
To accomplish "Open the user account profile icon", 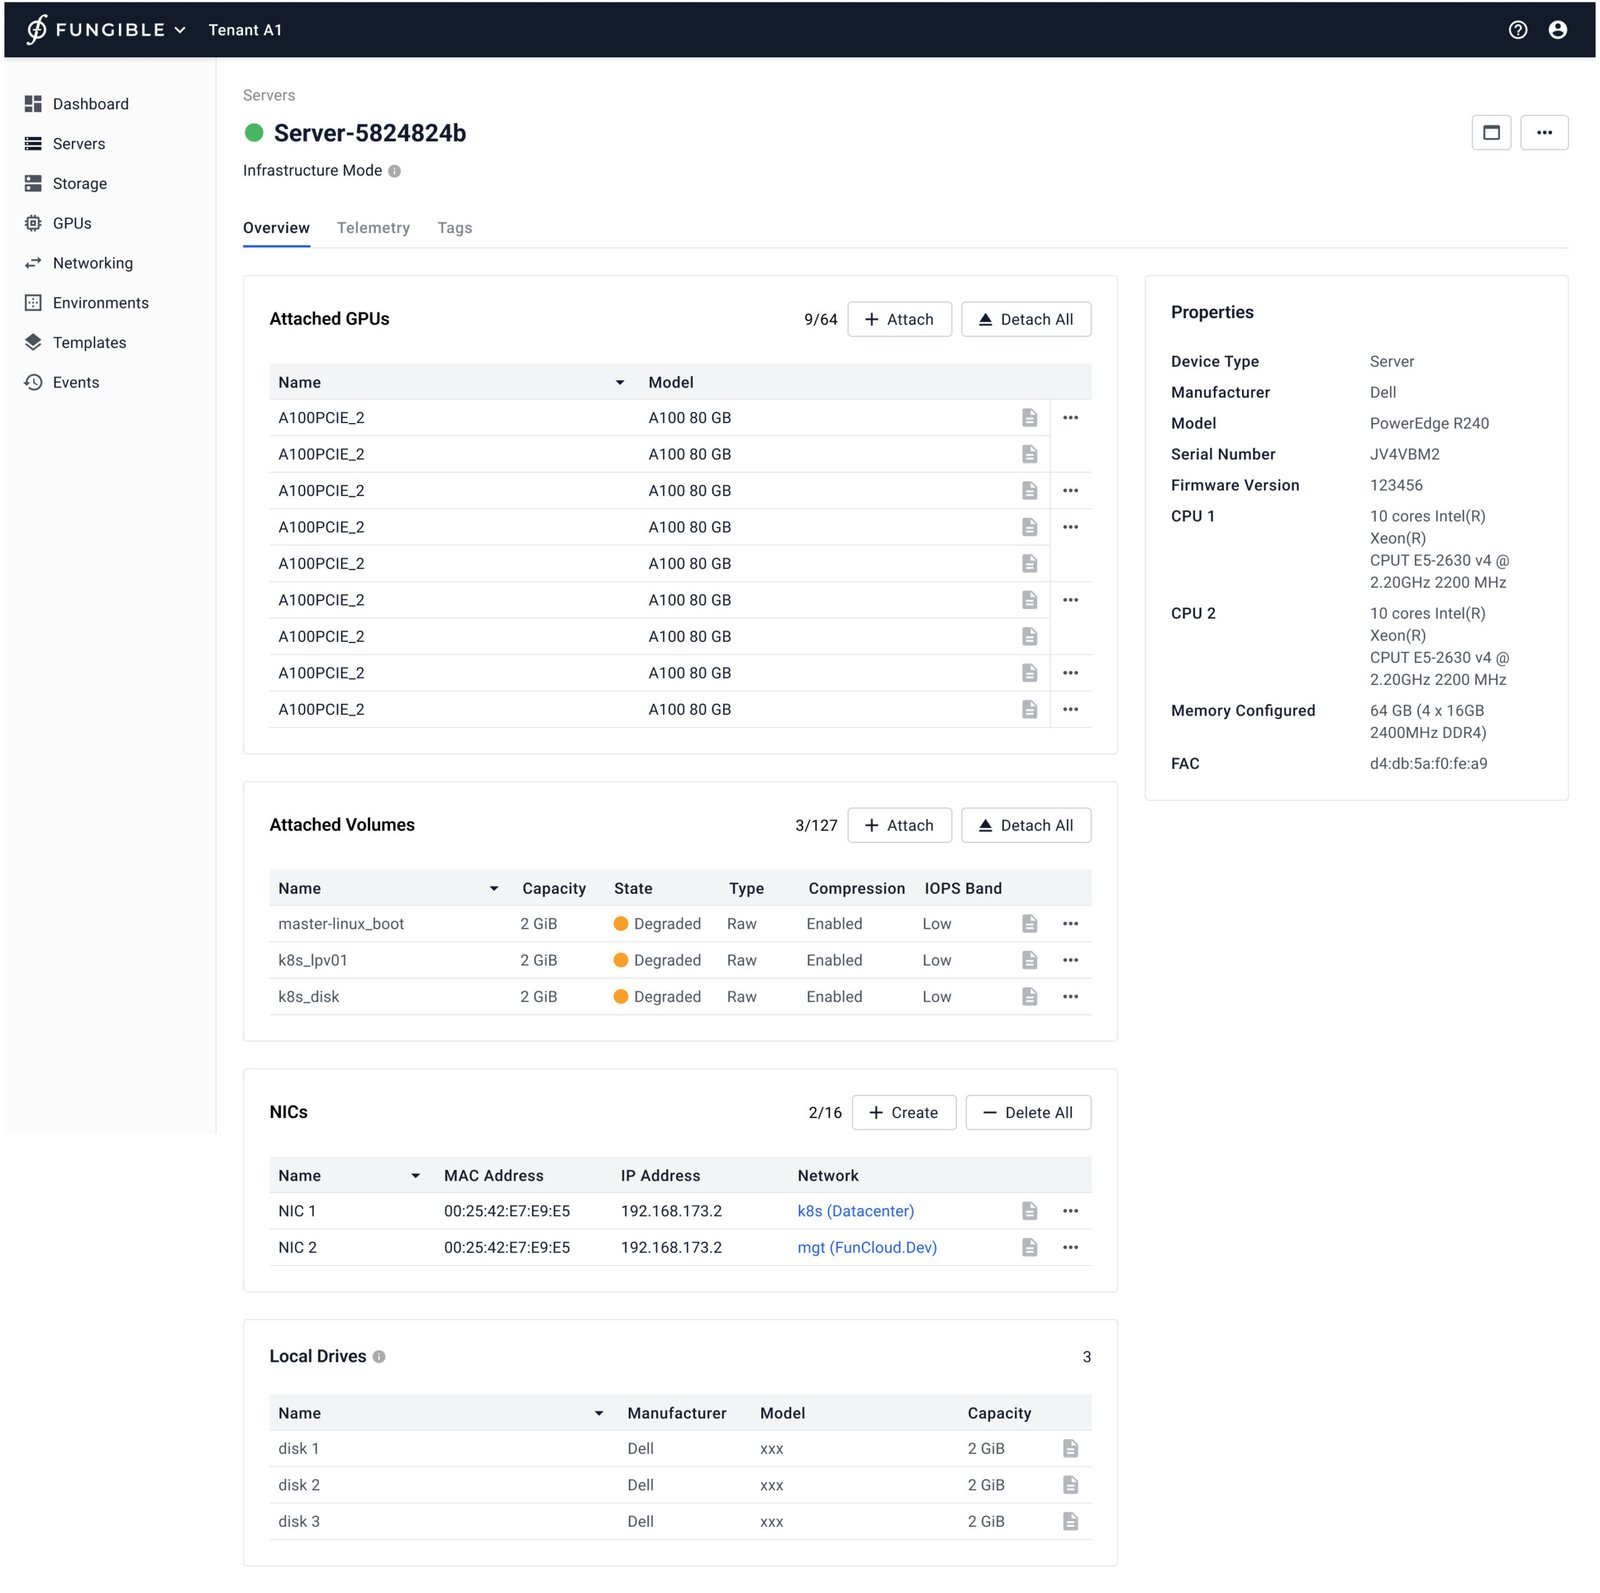I will [1557, 30].
